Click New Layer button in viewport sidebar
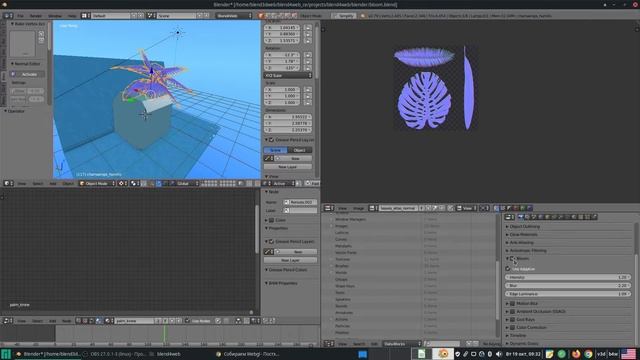Screen dimensions: 640x360 pyautogui.click(x=288, y=167)
